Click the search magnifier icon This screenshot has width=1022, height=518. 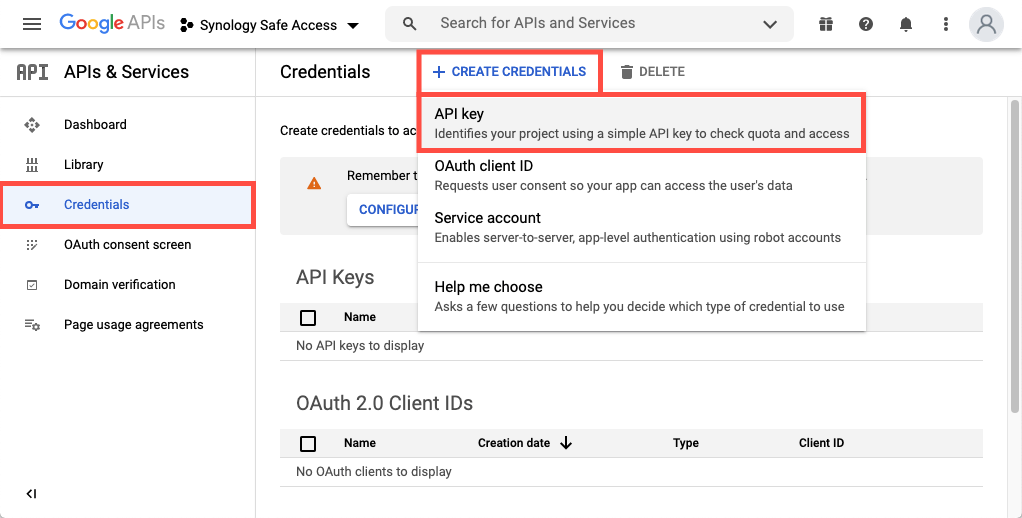(x=409, y=24)
